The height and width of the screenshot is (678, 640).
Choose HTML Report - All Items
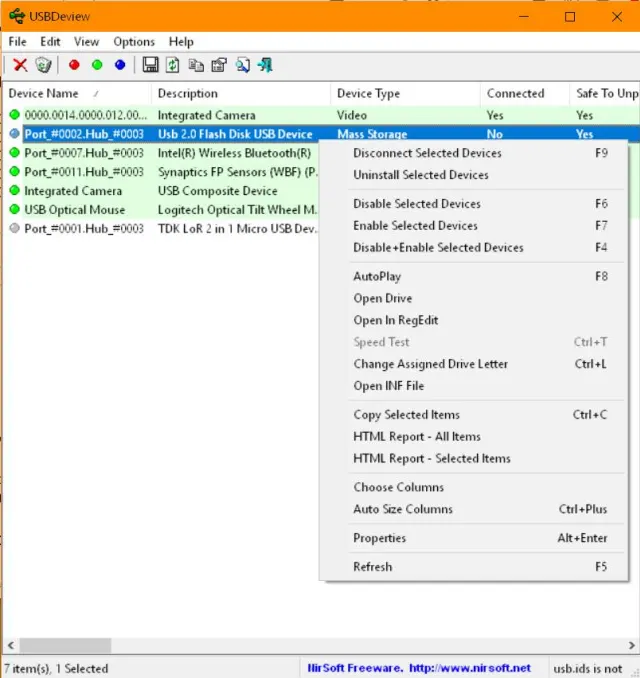(416, 436)
